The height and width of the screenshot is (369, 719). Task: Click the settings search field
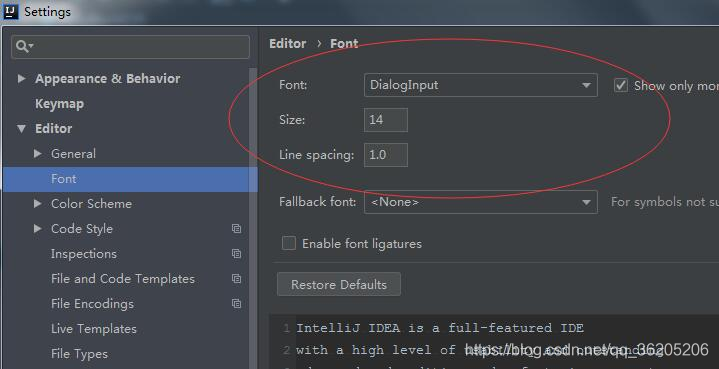point(131,46)
